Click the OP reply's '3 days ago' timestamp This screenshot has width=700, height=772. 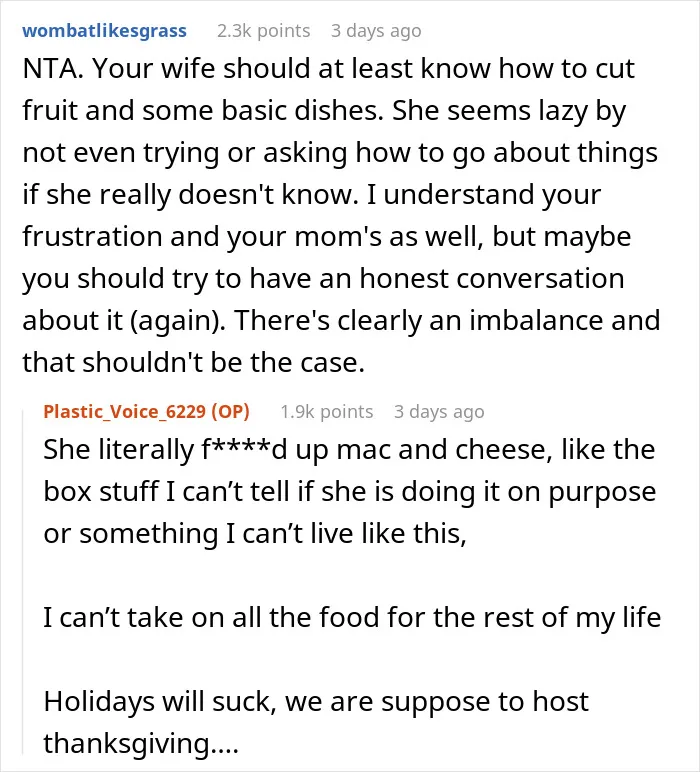tap(439, 412)
